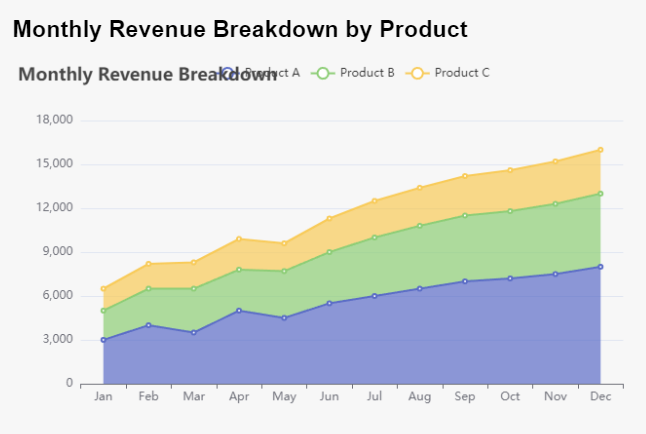Click the Sep label on x-axis

click(x=465, y=397)
